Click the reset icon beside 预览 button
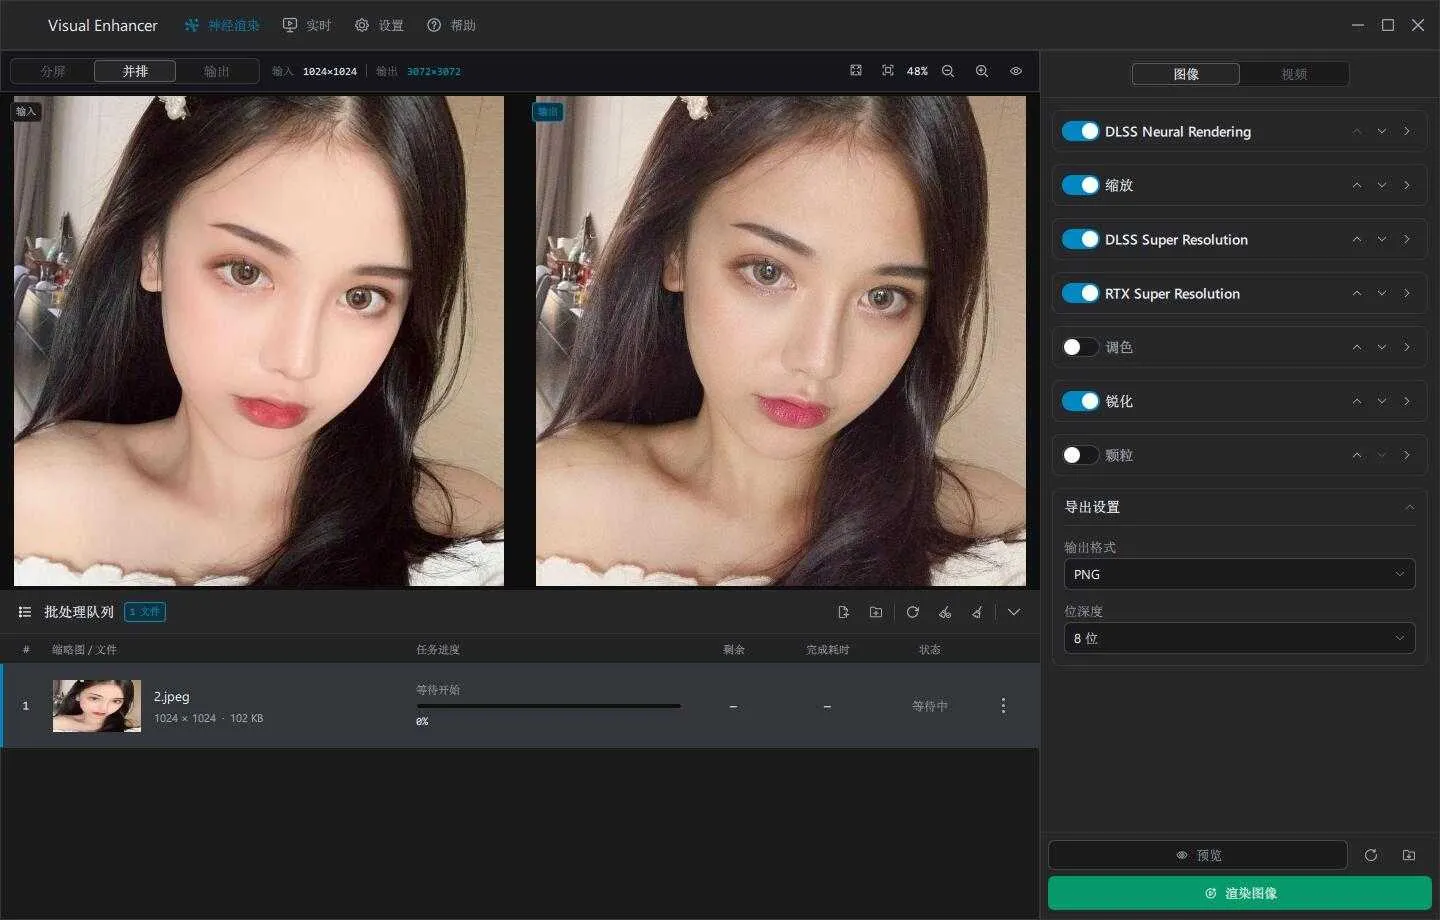 1371,855
